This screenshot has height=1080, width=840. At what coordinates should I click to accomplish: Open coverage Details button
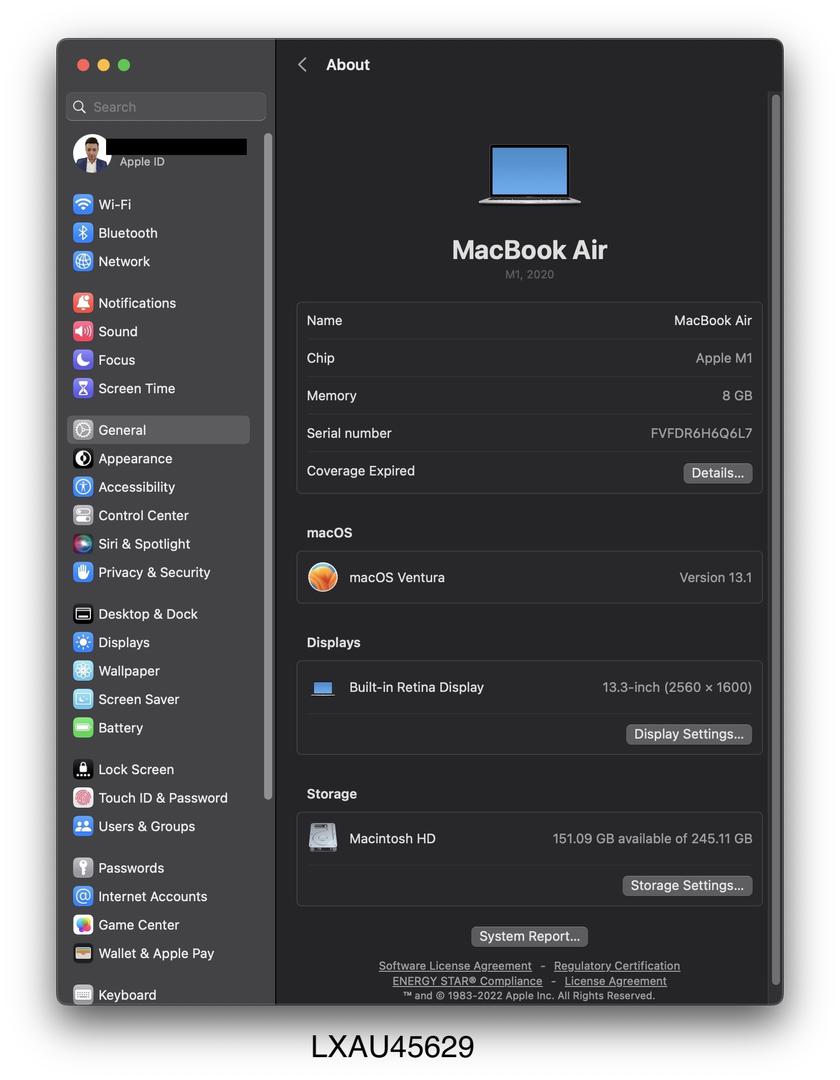717,472
